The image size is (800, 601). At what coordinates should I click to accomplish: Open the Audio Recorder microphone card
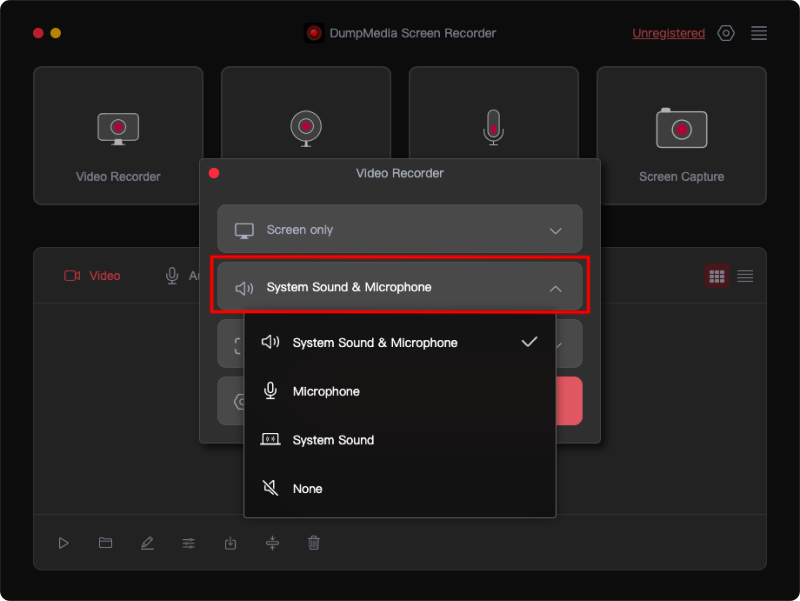tap(493, 113)
